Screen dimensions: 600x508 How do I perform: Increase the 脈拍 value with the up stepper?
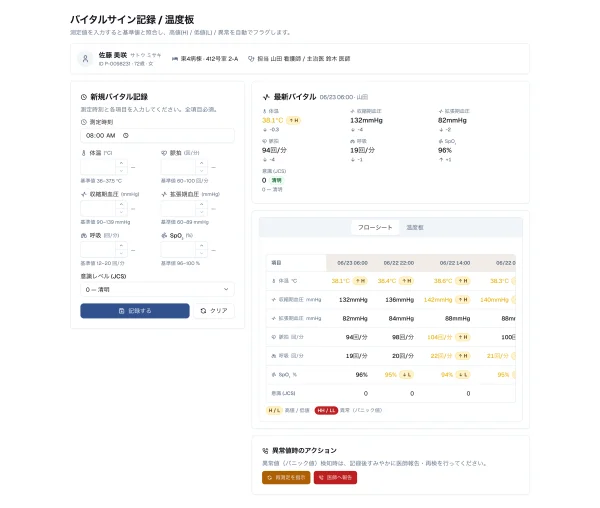pyautogui.click(x=202, y=163)
